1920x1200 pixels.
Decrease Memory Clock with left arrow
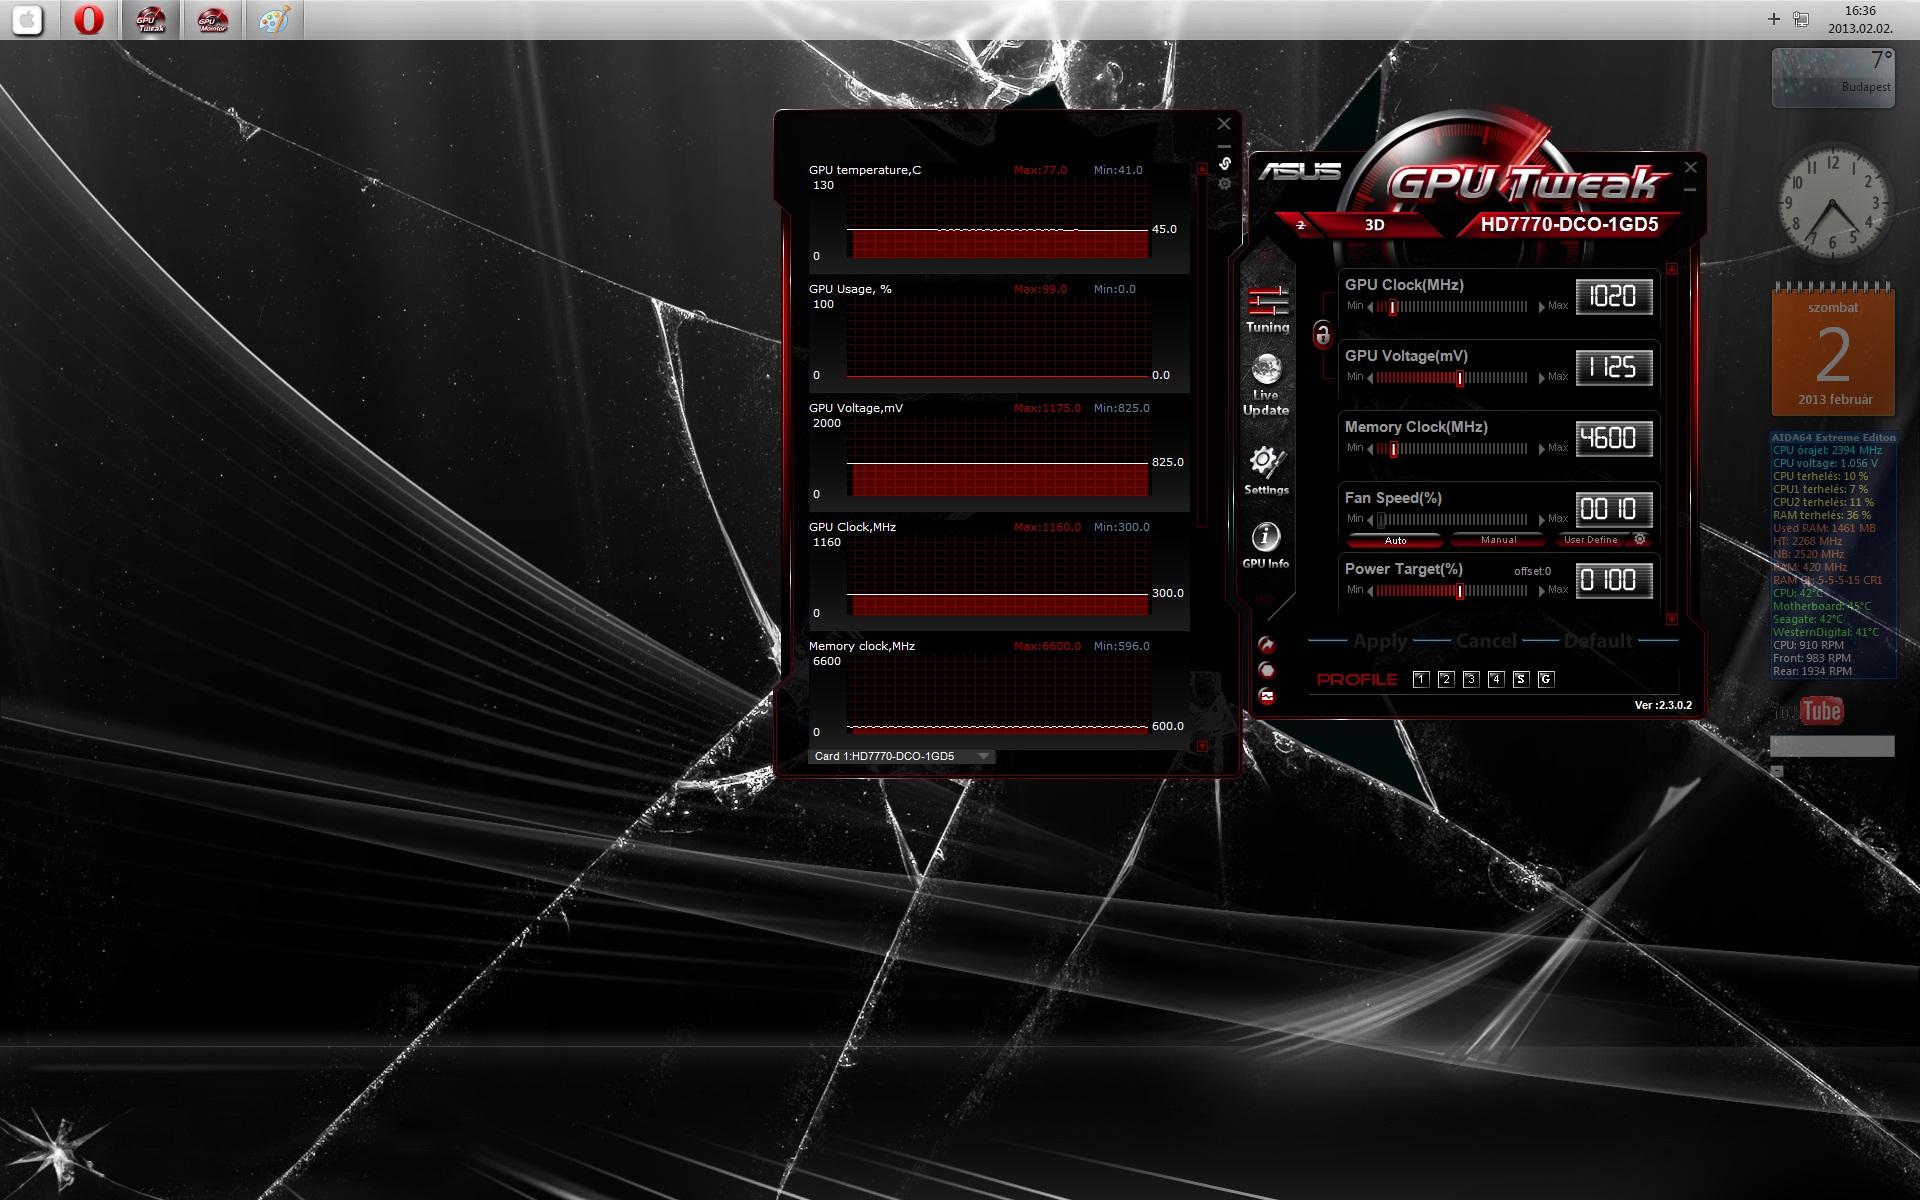(x=1370, y=449)
